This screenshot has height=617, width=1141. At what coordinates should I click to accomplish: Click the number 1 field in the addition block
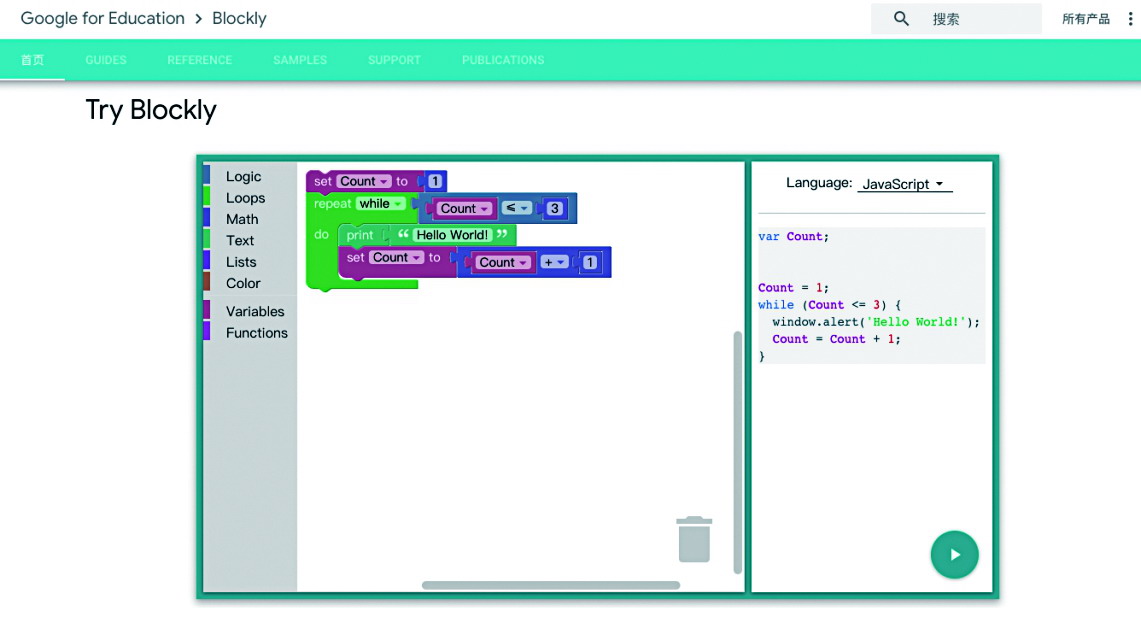(590, 263)
